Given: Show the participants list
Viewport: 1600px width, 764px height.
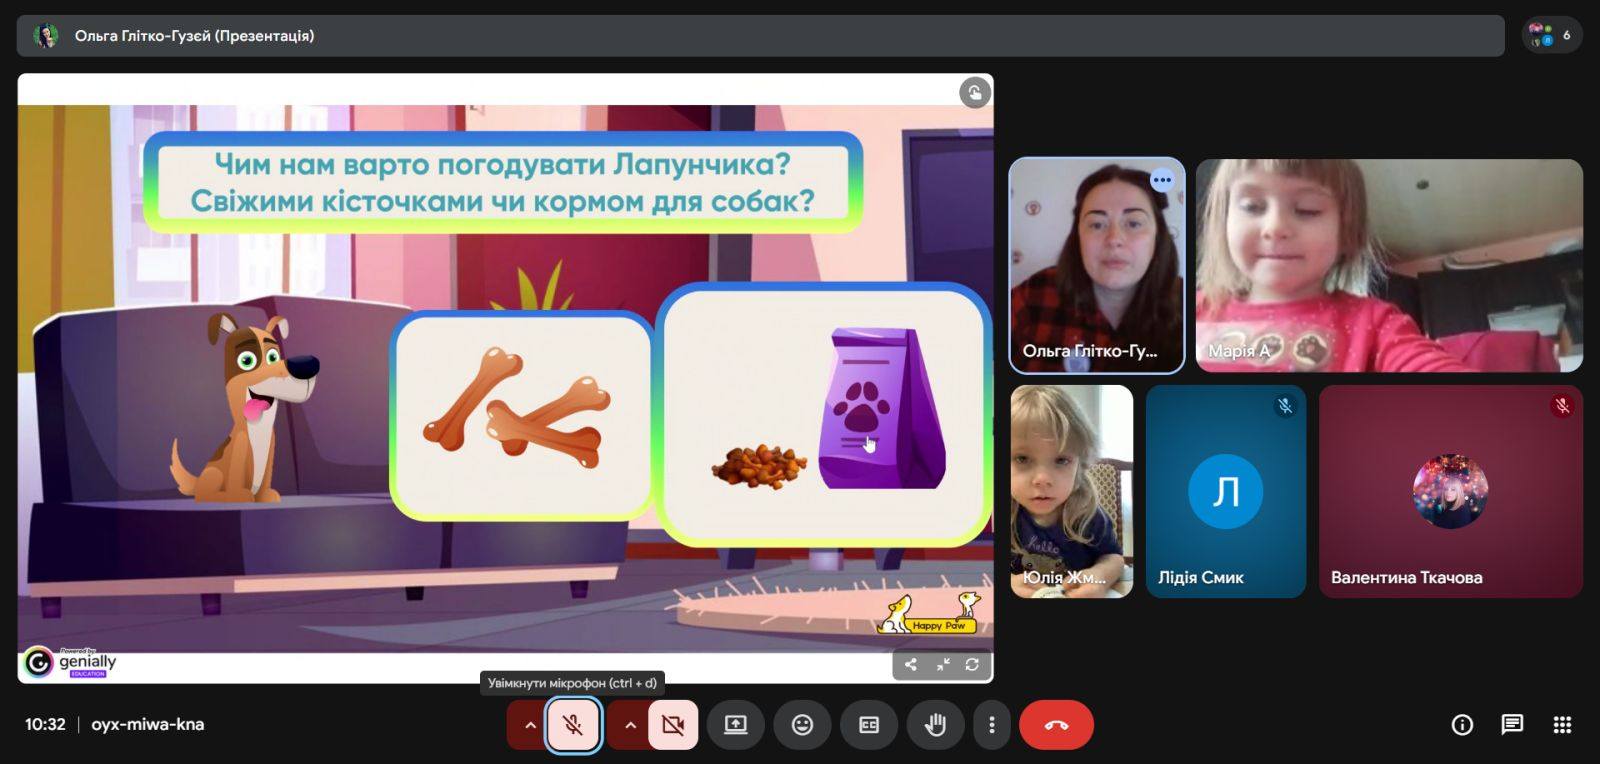Looking at the screenshot, I should pos(1551,36).
